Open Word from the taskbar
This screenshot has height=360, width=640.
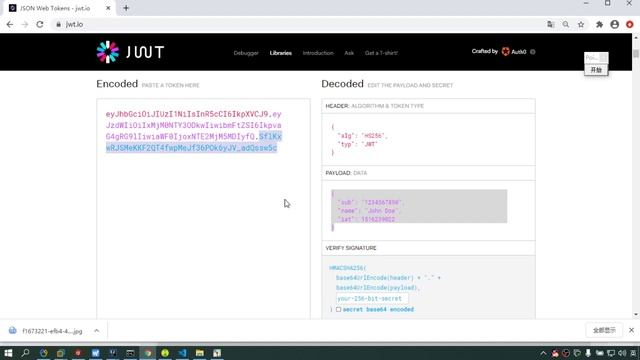click(96, 353)
